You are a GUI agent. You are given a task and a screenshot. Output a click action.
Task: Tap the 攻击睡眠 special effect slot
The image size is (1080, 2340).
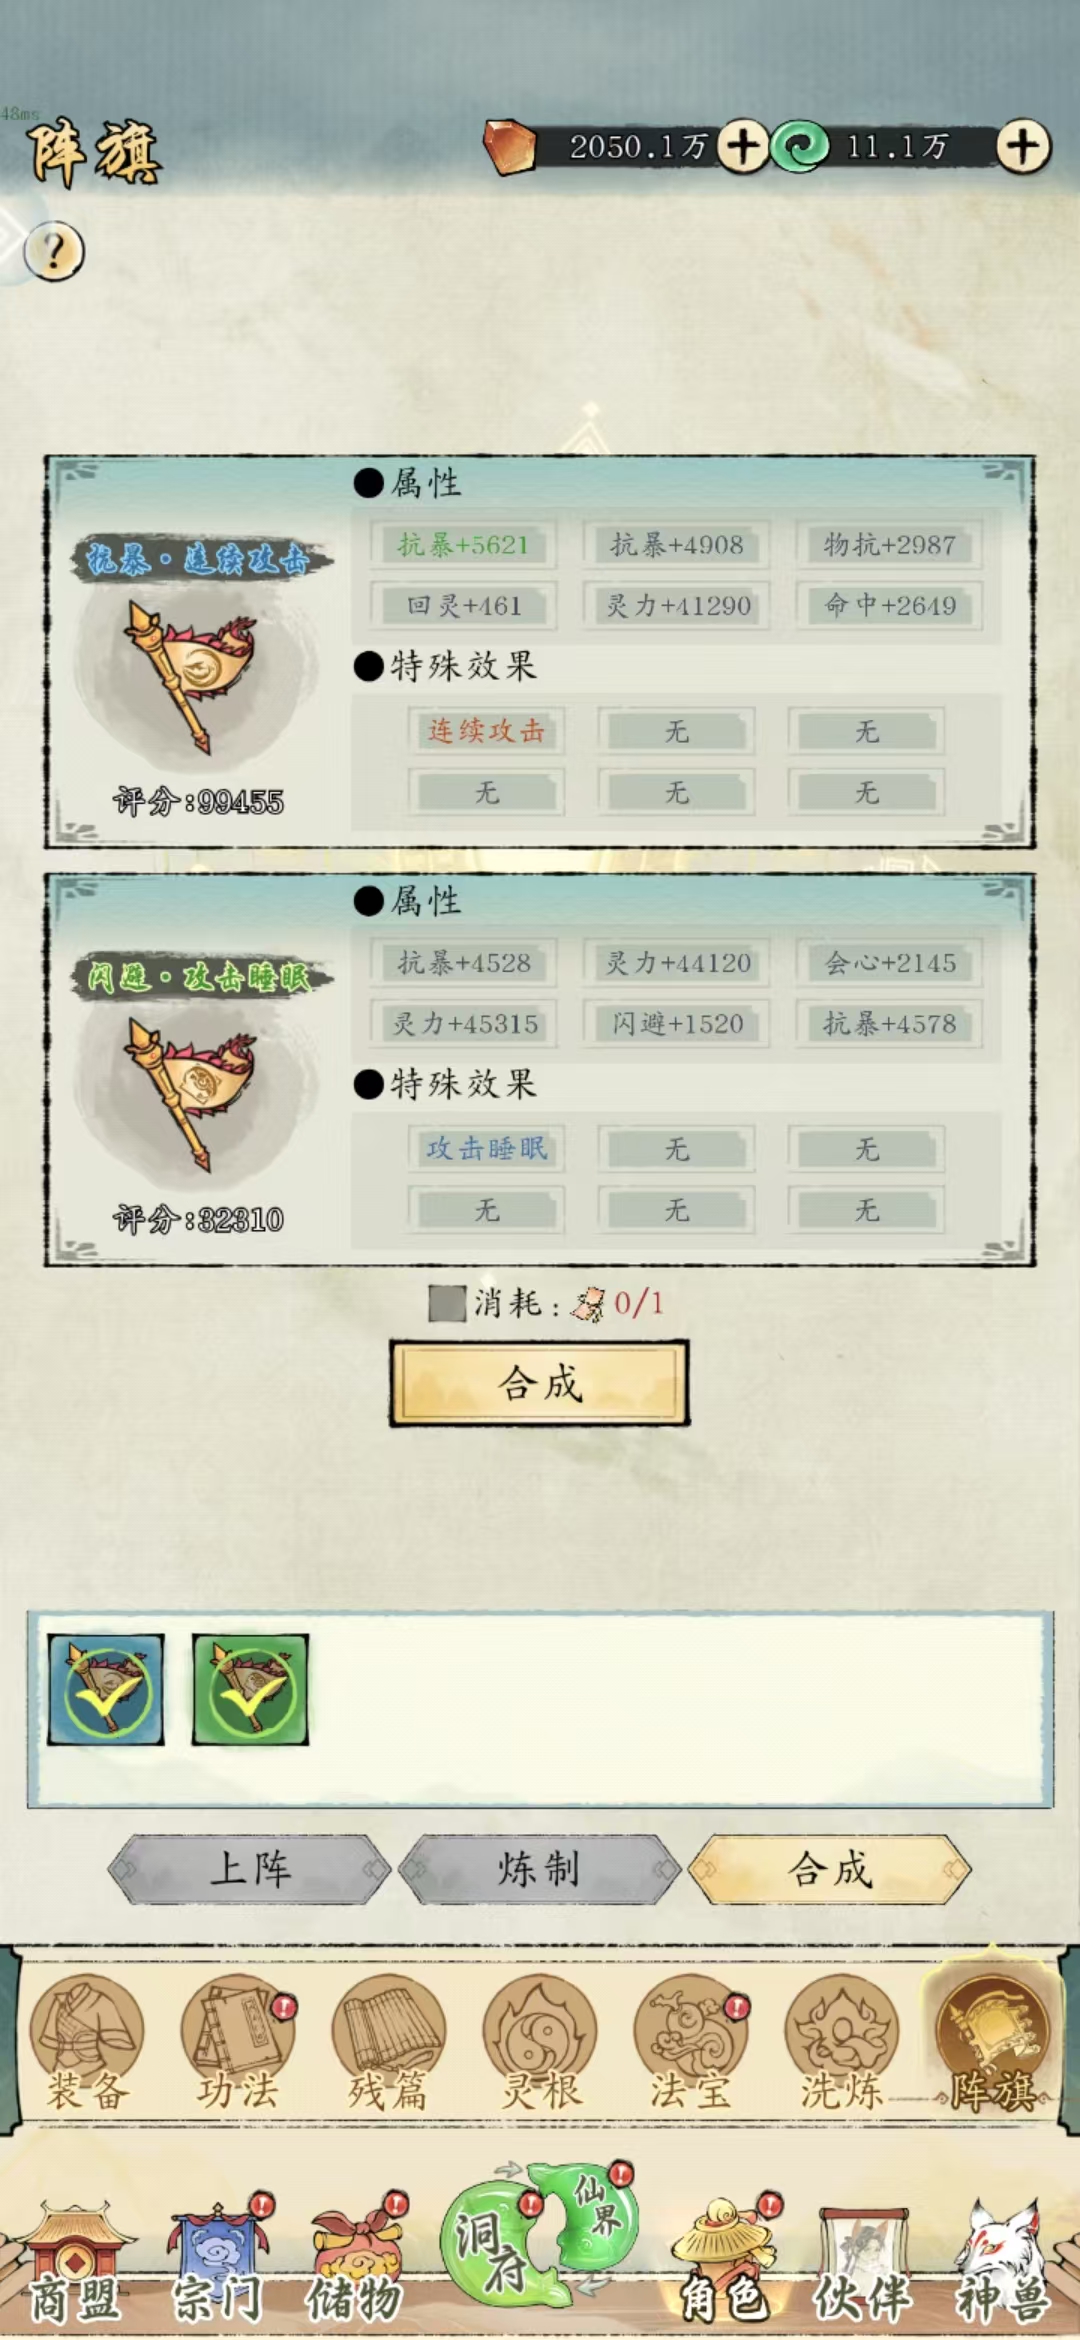click(486, 1148)
